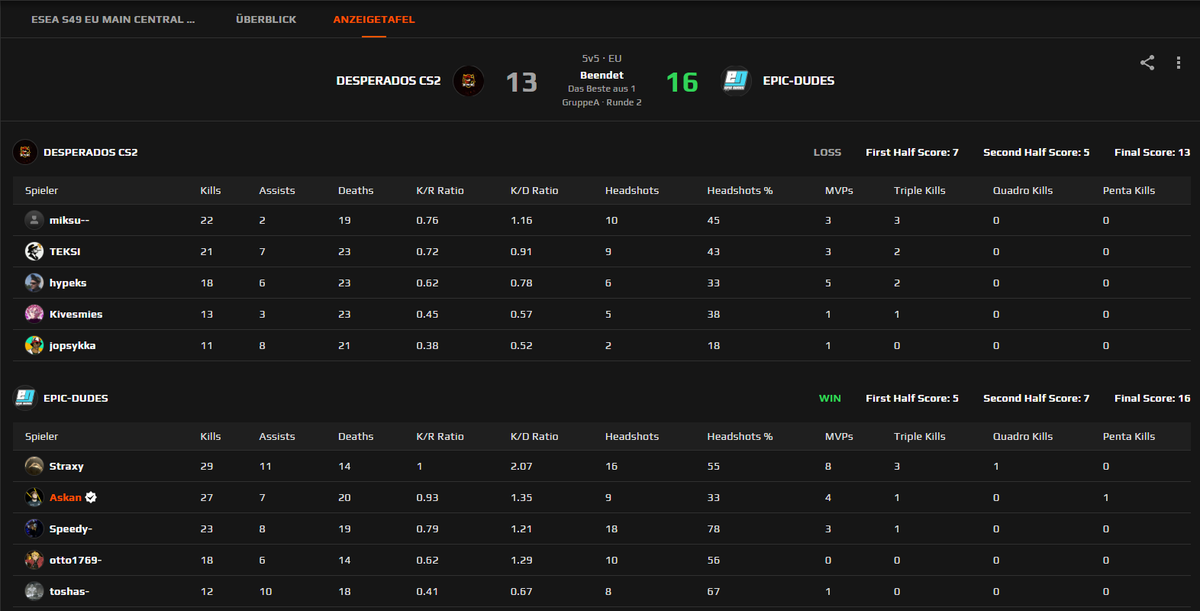Click DESPERADOS CS2 label above first table
The image size is (1200, 611).
coord(91,153)
